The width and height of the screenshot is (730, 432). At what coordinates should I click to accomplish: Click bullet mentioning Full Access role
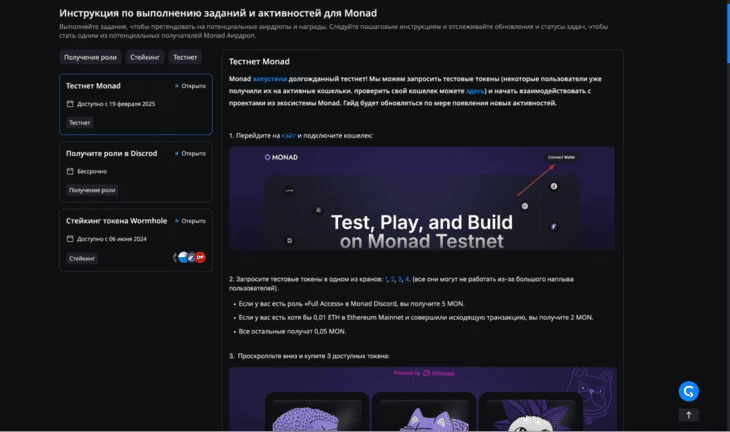pyautogui.click(x=351, y=304)
